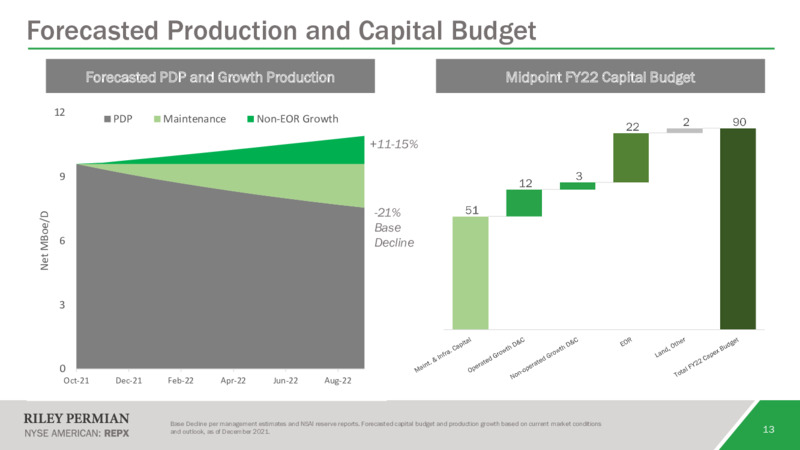Click the RILEY PERMIAN logo text
The image size is (800, 450).
[x=77, y=419]
